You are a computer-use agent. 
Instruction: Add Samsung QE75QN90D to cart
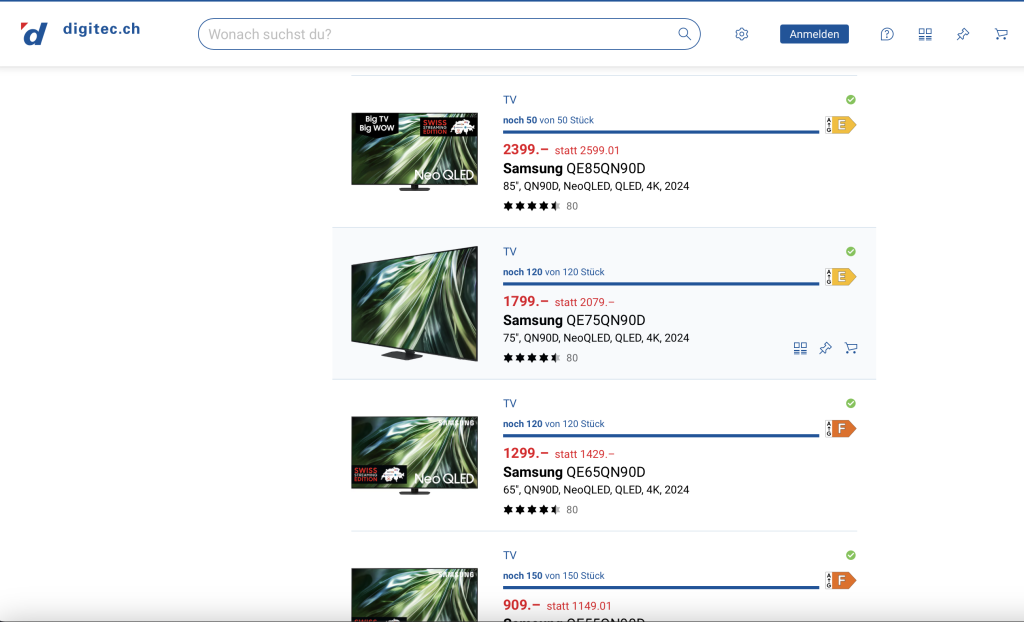click(x=851, y=348)
